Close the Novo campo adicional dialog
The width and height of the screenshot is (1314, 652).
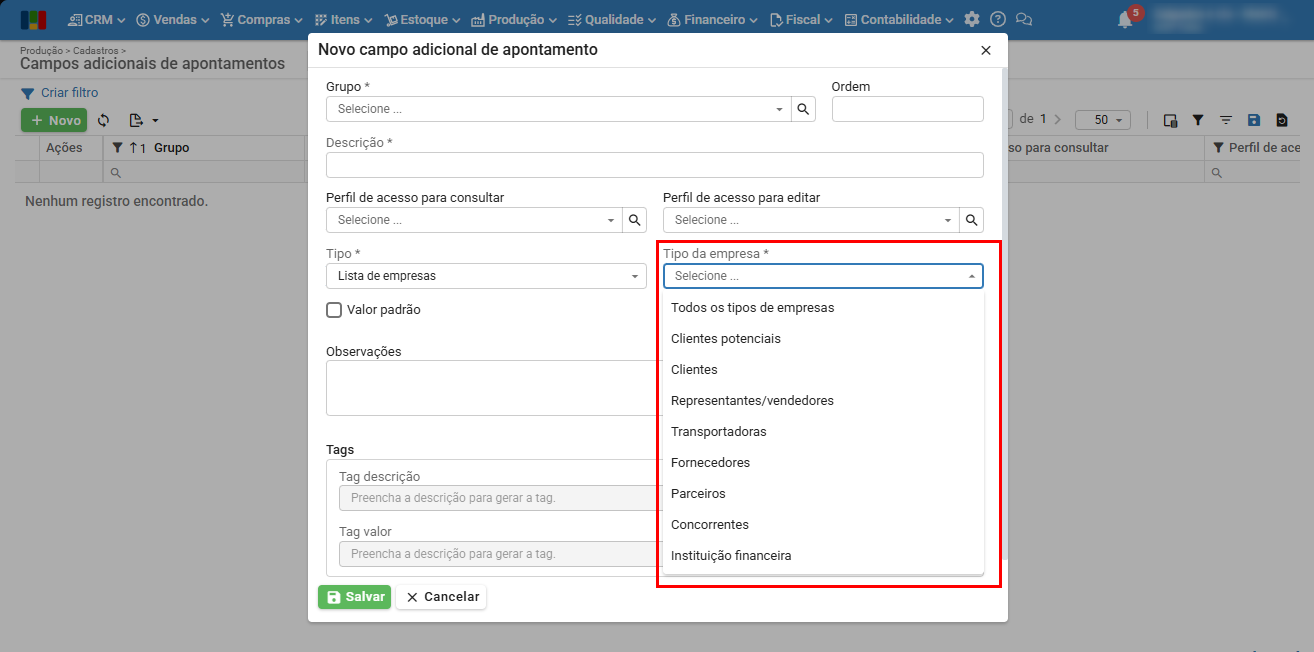click(x=986, y=50)
